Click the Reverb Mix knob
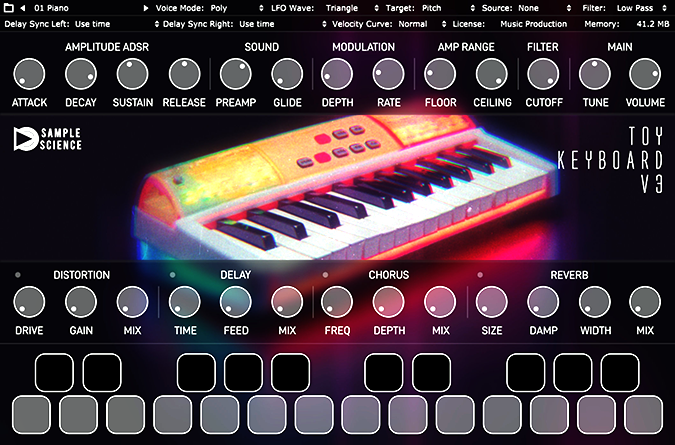 coord(645,302)
